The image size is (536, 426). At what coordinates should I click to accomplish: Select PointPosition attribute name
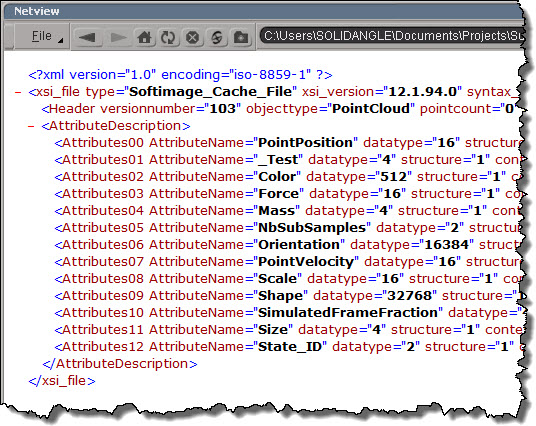click(305, 143)
